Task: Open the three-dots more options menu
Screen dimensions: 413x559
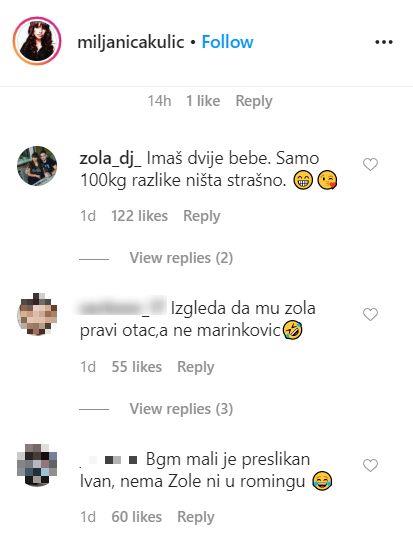Action: (x=384, y=42)
